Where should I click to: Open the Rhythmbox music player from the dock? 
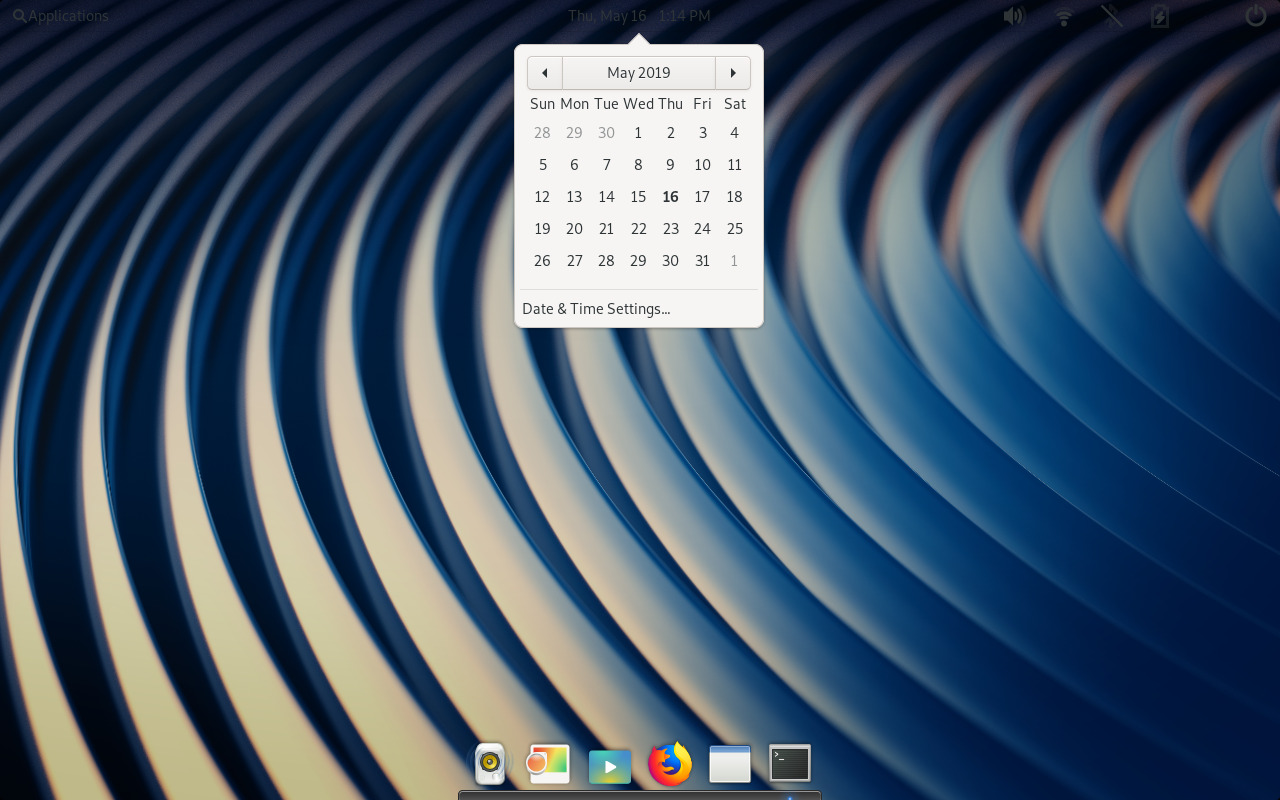coord(490,763)
